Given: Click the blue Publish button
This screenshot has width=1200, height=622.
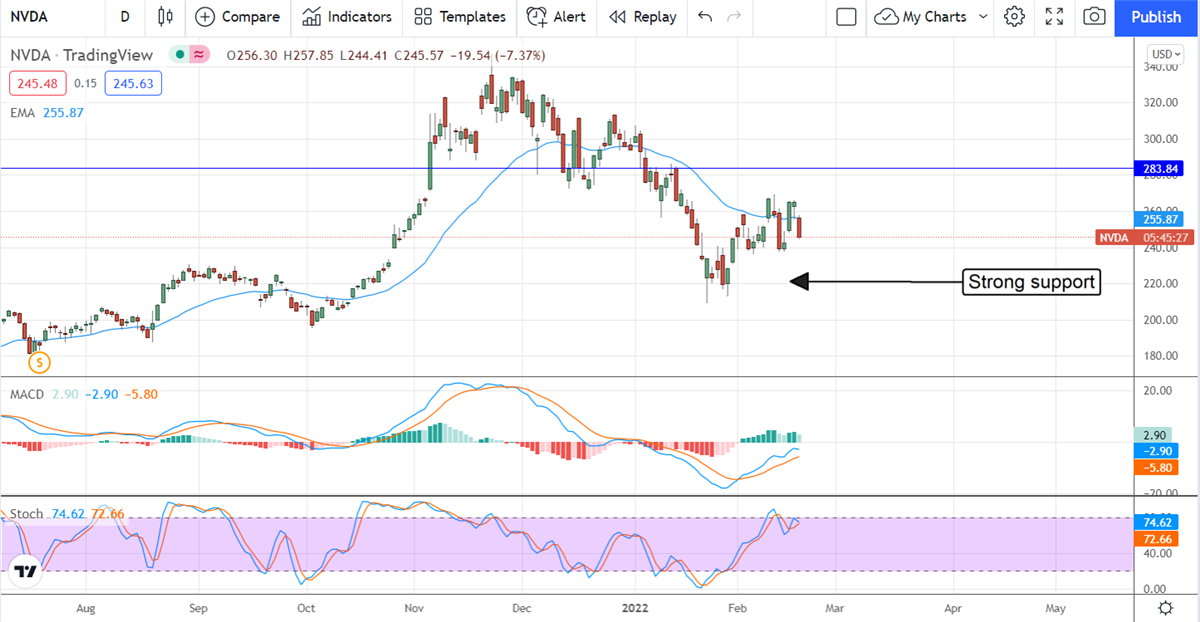Looking at the screenshot, I should click(1156, 17).
